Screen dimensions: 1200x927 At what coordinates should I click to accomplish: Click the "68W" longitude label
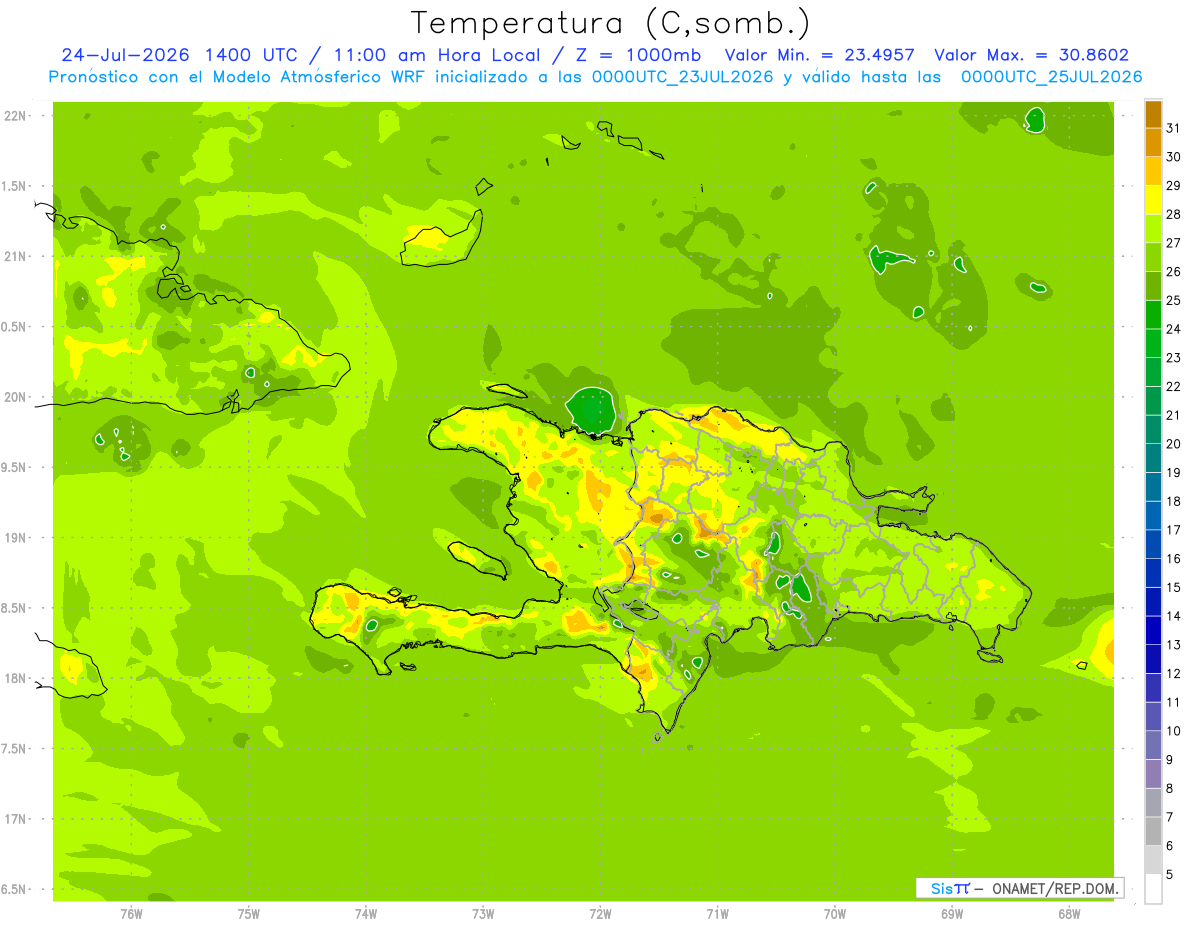click(x=1069, y=914)
